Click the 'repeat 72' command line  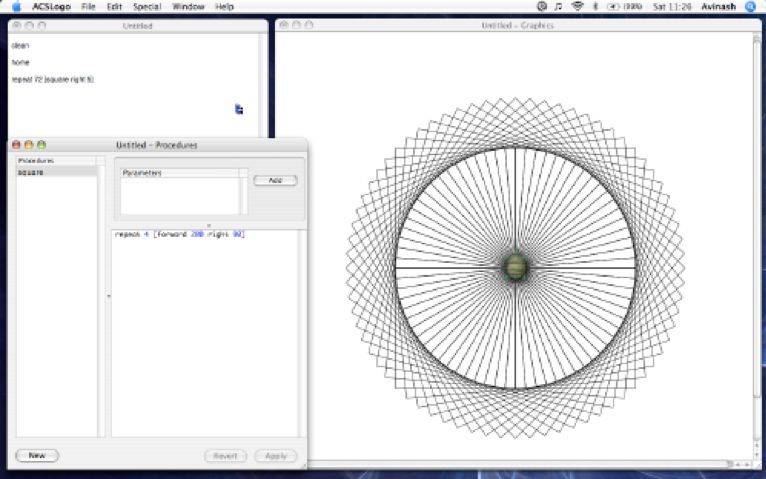point(53,80)
